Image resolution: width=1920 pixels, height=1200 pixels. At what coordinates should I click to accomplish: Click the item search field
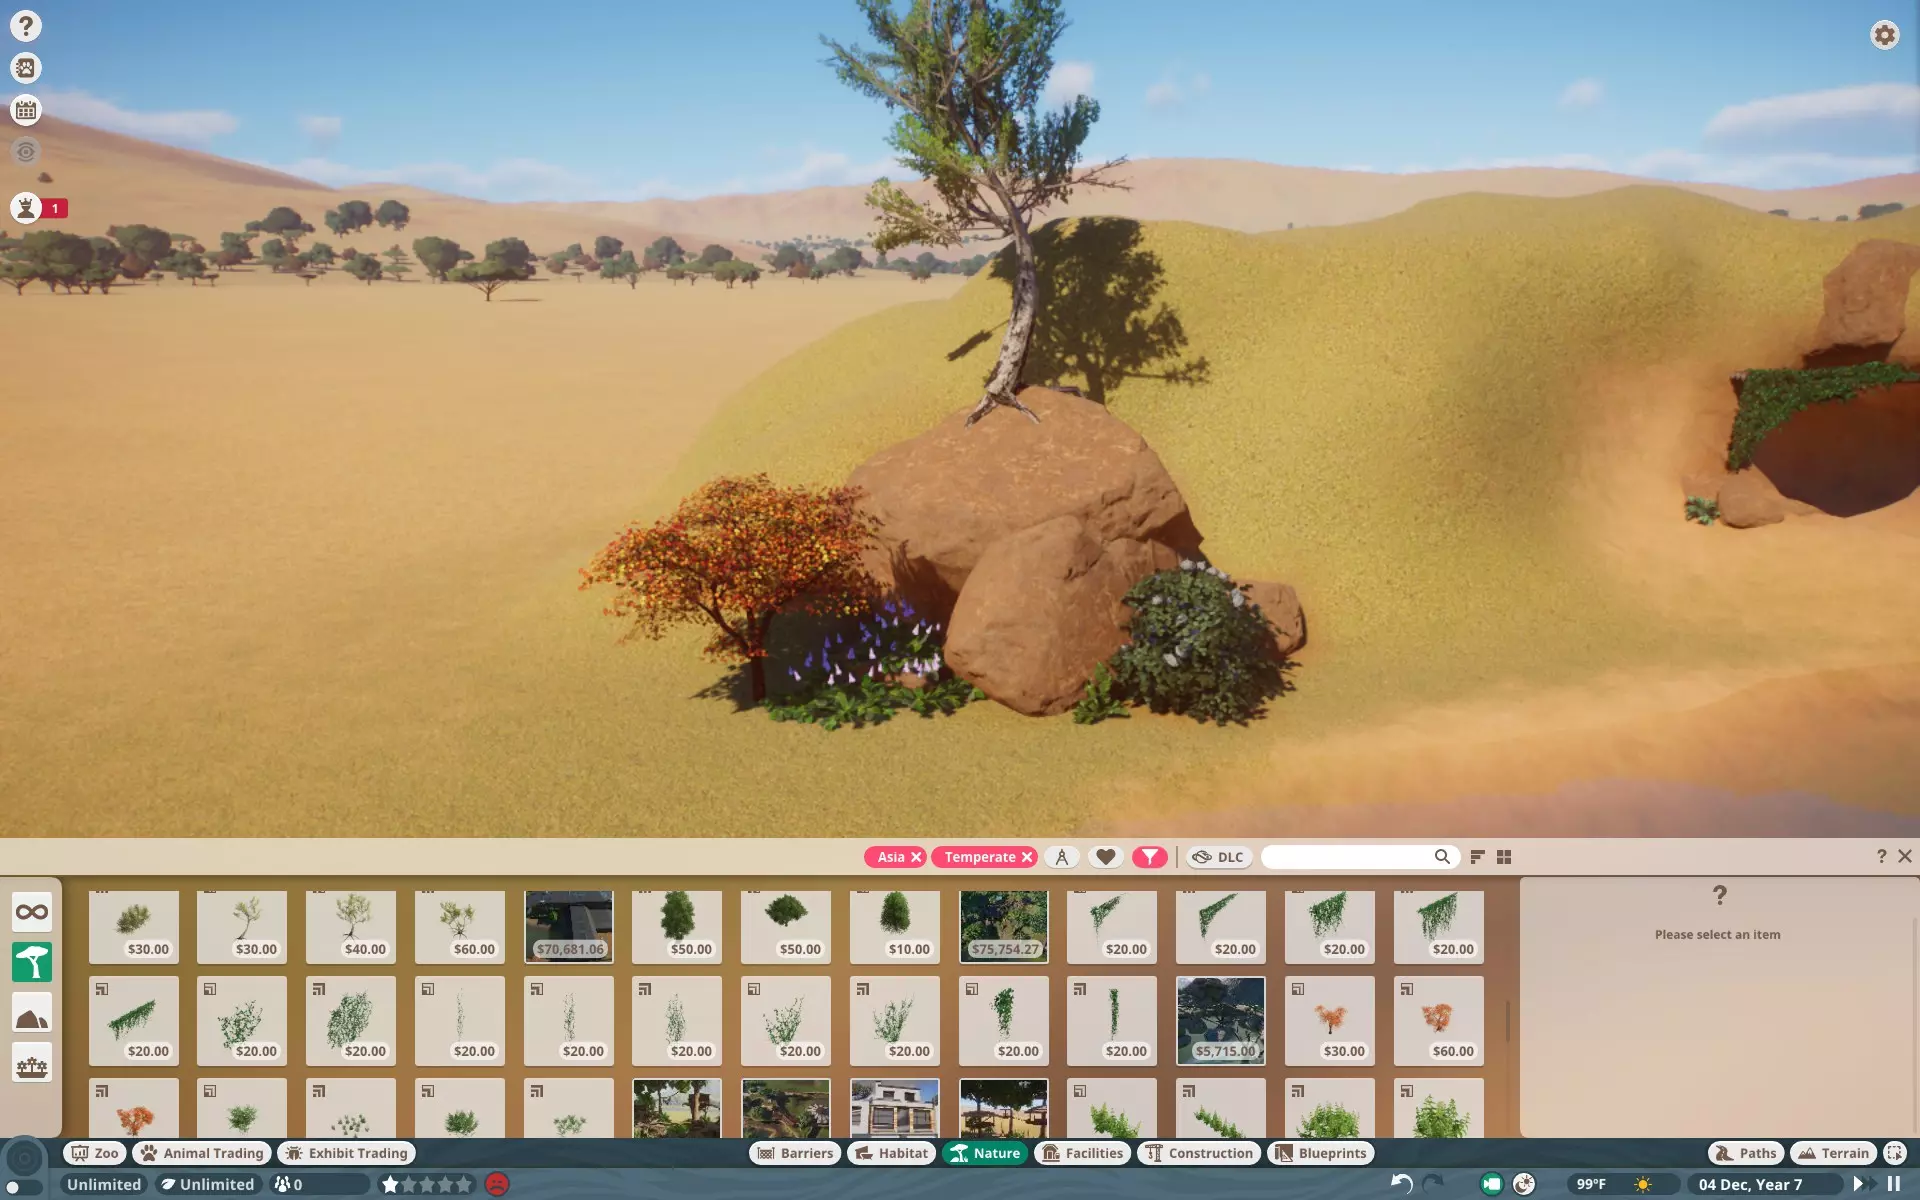pyautogui.click(x=1345, y=857)
